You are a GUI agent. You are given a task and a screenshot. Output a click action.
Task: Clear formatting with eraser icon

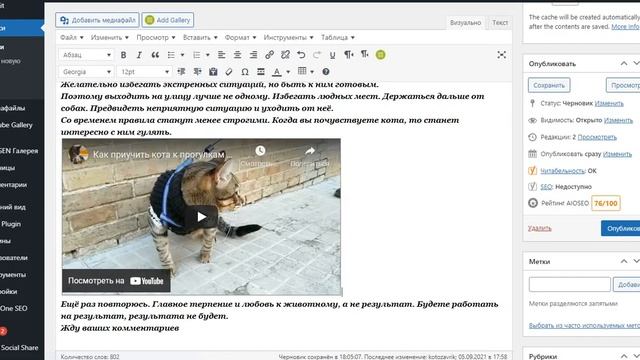point(229,71)
